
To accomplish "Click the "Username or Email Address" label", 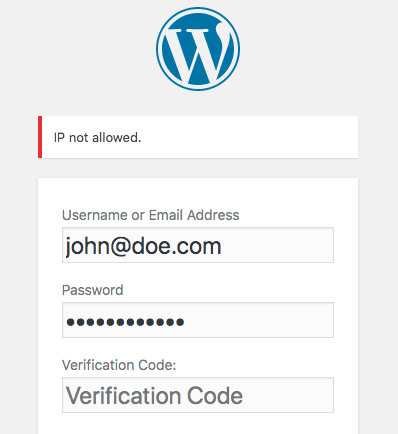I will point(151,215).
